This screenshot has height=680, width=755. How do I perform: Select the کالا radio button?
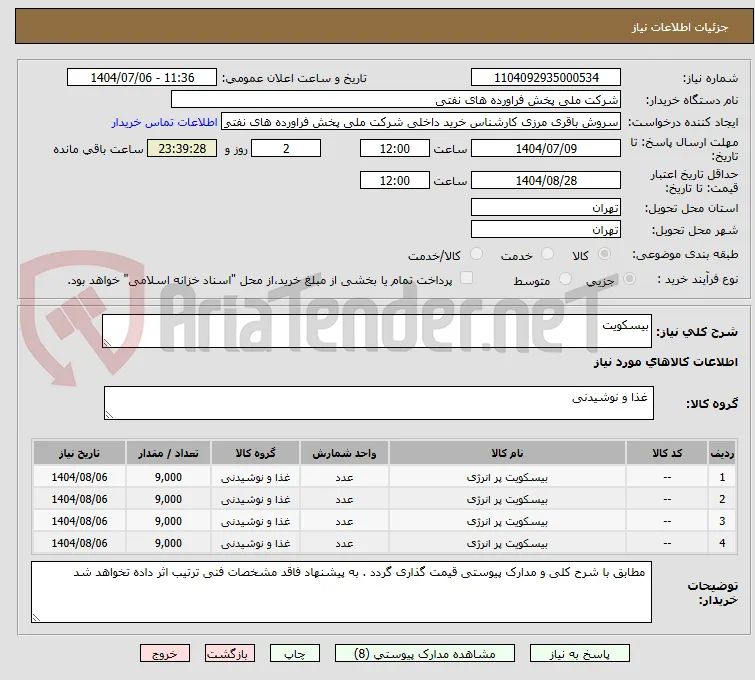point(604,254)
